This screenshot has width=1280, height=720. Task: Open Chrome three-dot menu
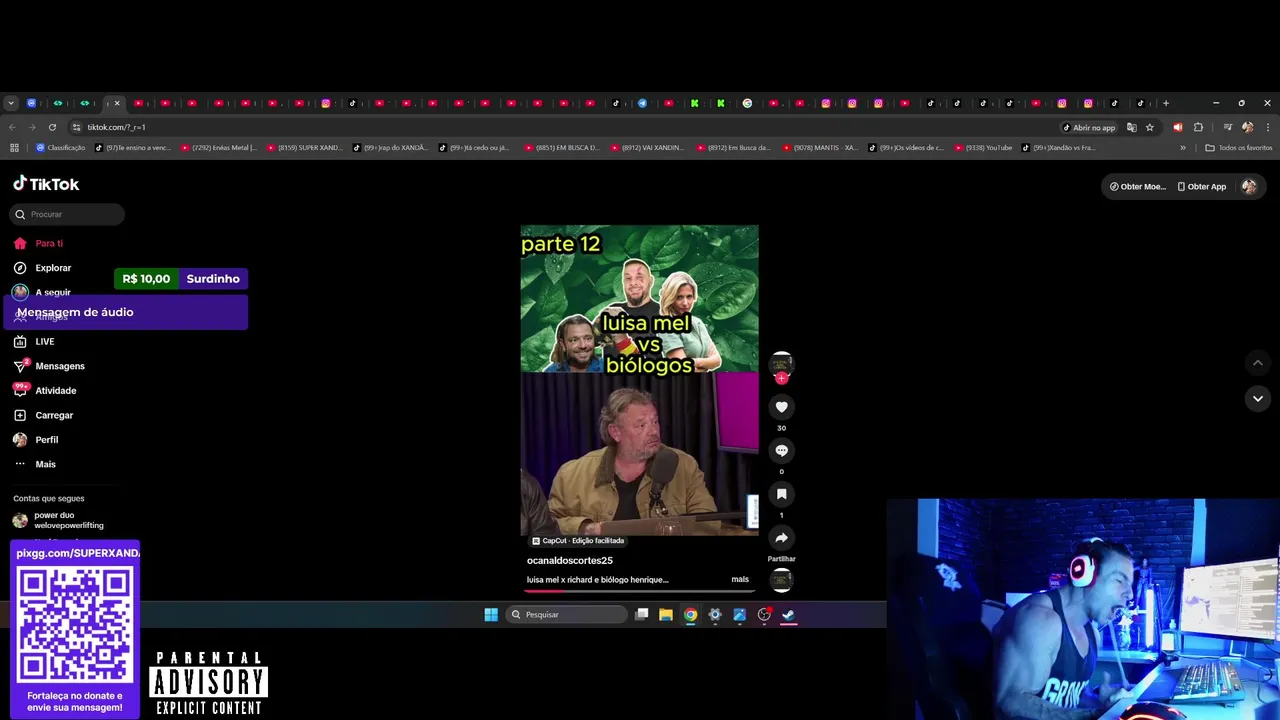[1268, 127]
